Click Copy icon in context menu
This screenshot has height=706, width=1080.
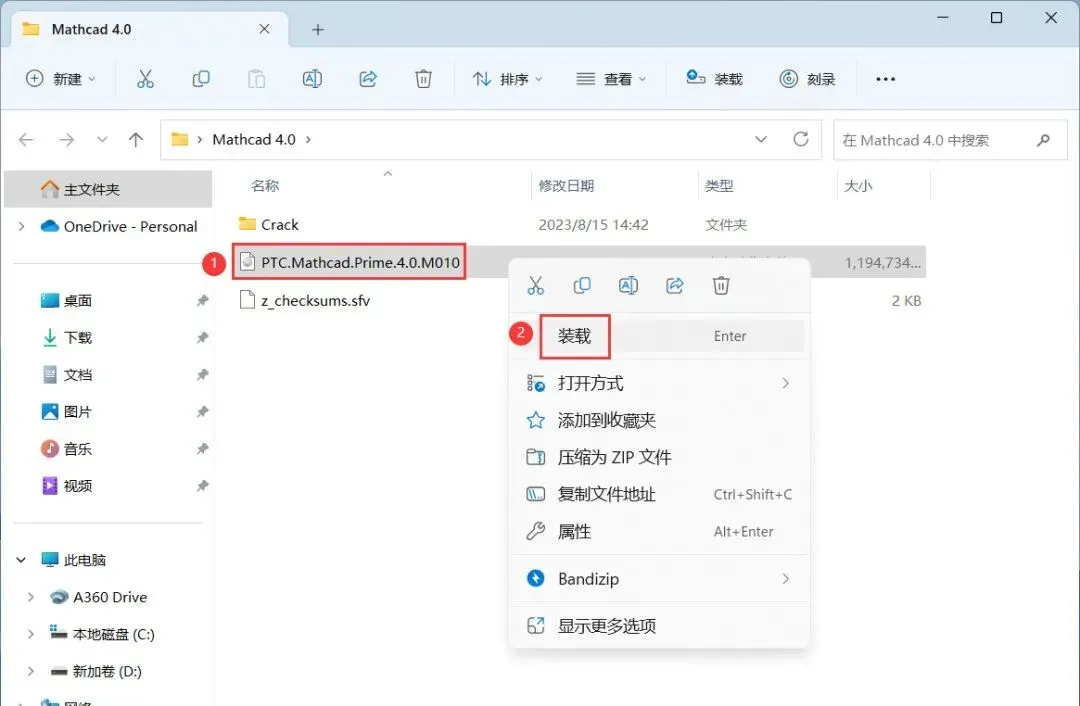point(582,285)
